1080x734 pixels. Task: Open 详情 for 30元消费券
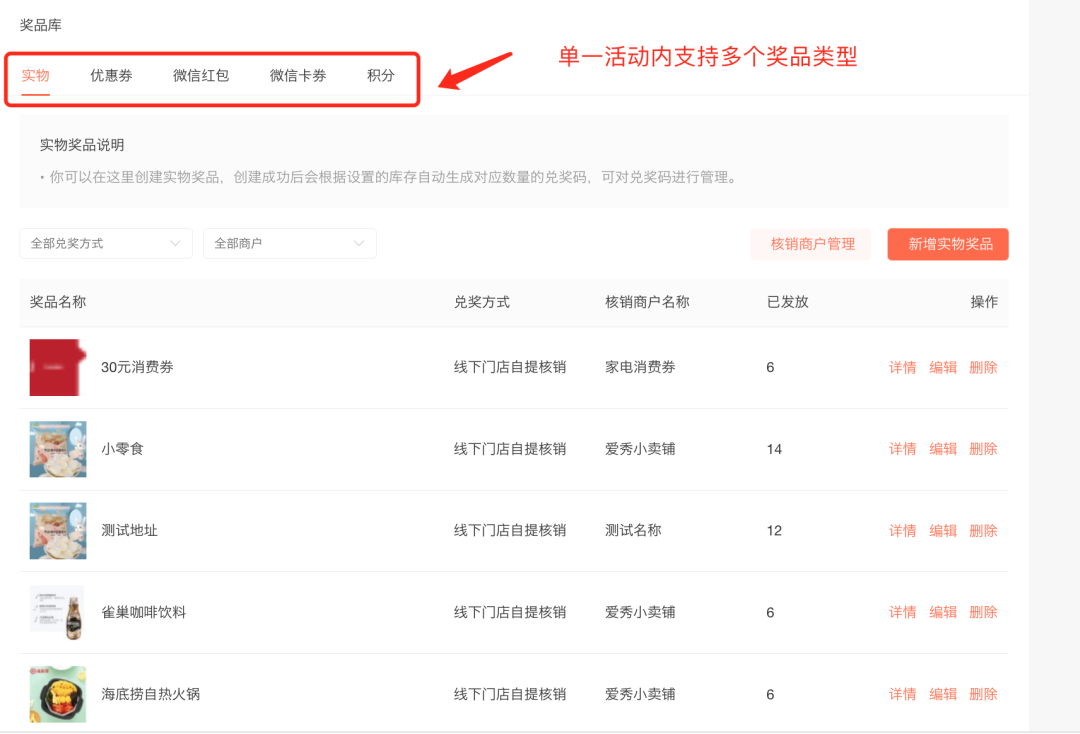(x=901, y=367)
